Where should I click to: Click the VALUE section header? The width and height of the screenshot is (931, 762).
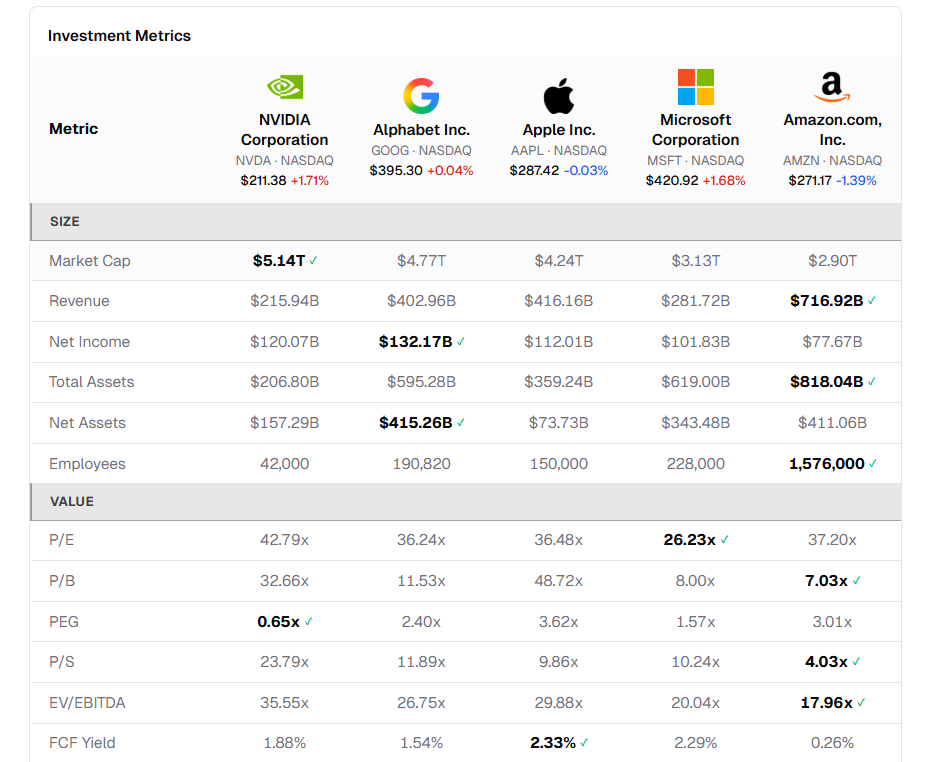[466, 502]
